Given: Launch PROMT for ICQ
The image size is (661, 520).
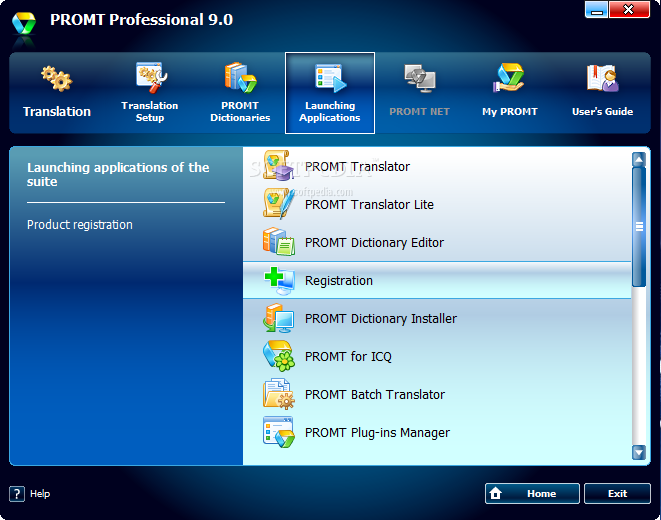Looking at the screenshot, I should (x=437, y=356).
